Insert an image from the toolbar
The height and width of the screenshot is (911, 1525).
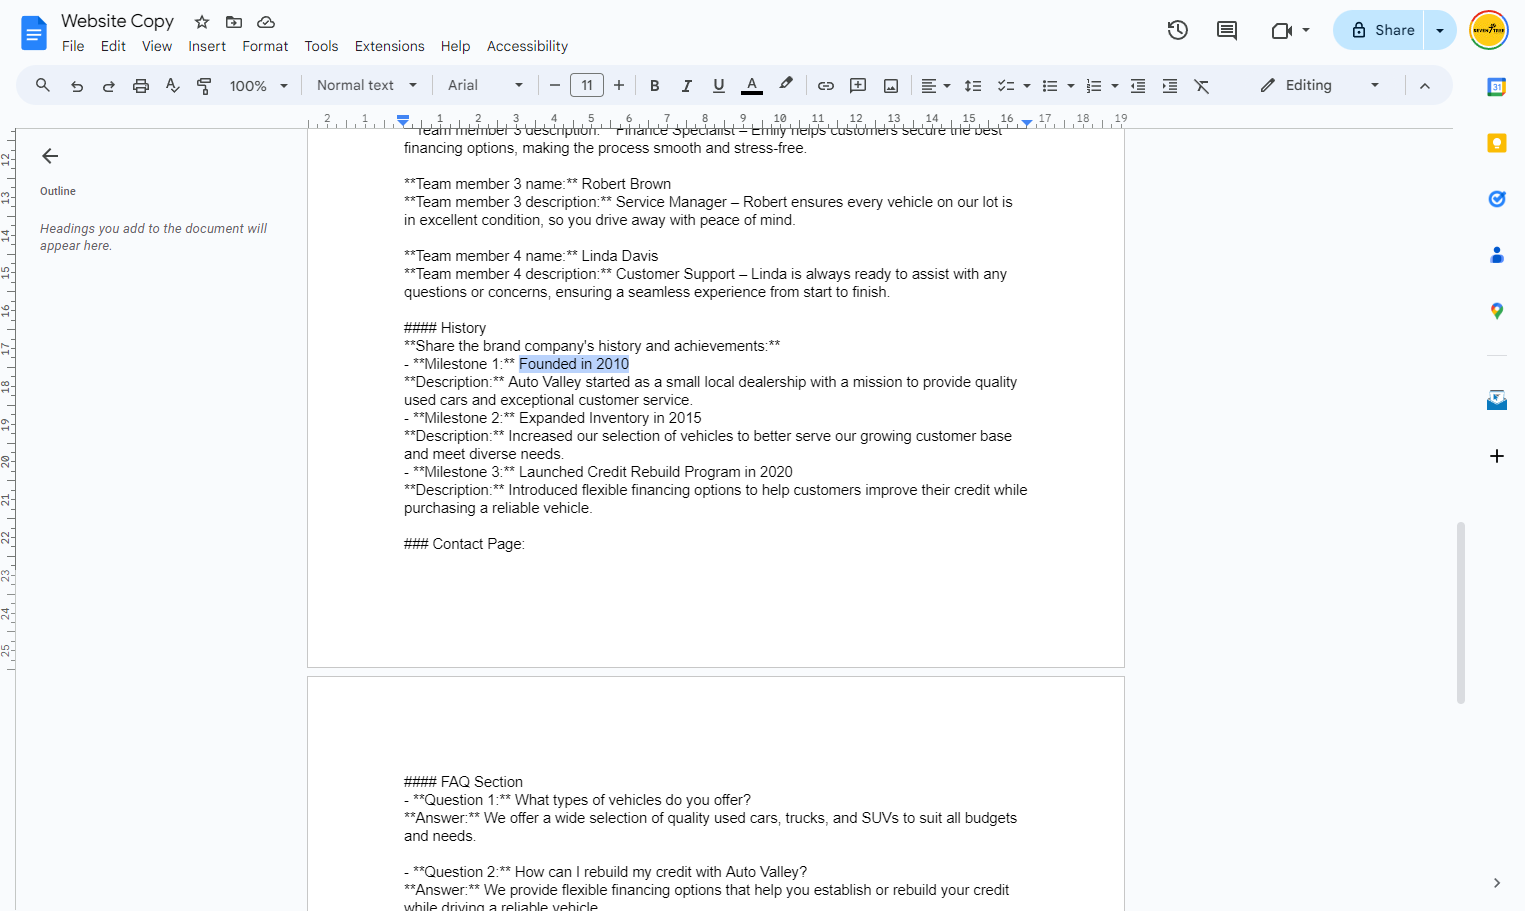(x=891, y=86)
